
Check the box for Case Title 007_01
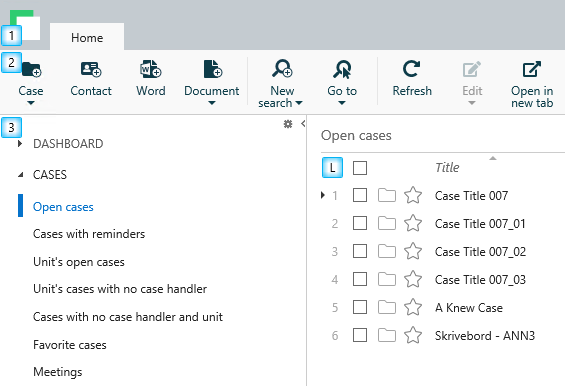(x=360, y=223)
